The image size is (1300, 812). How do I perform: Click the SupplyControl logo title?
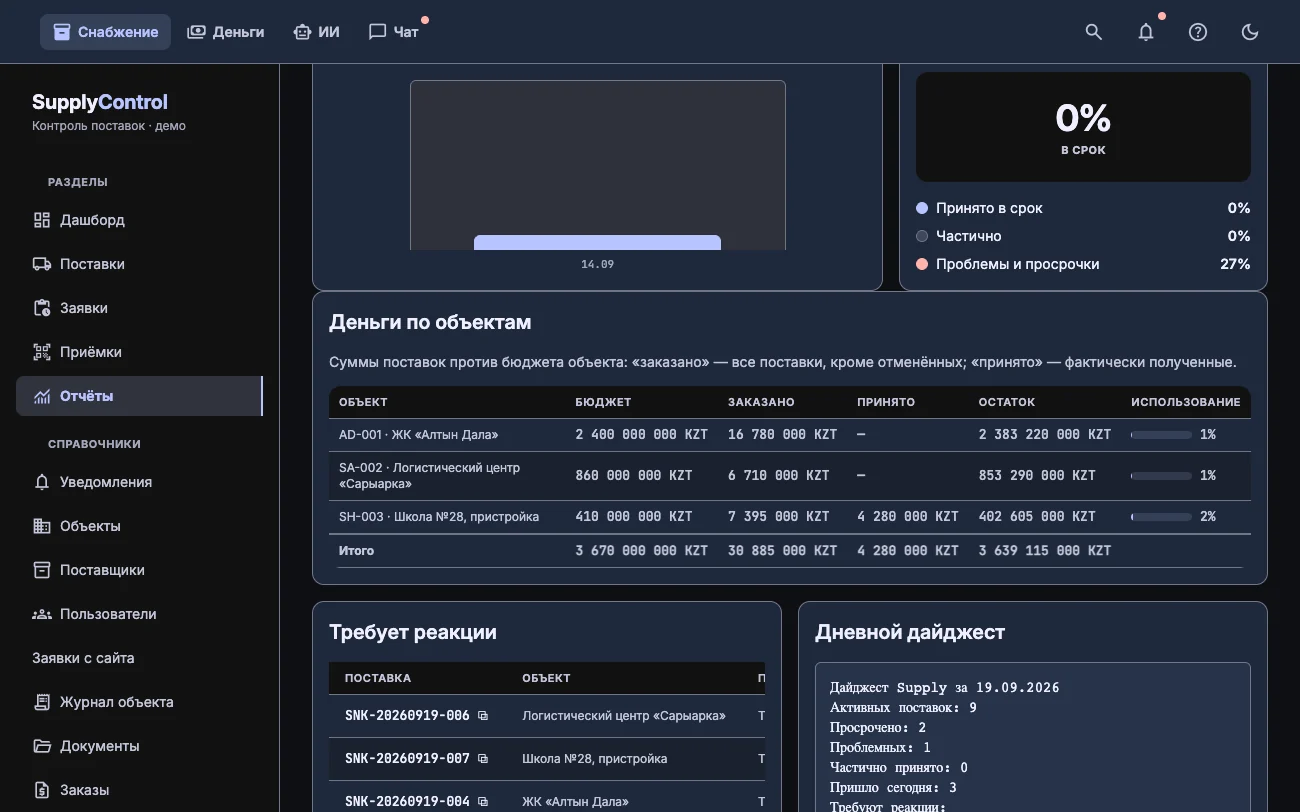click(x=100, y=102)
